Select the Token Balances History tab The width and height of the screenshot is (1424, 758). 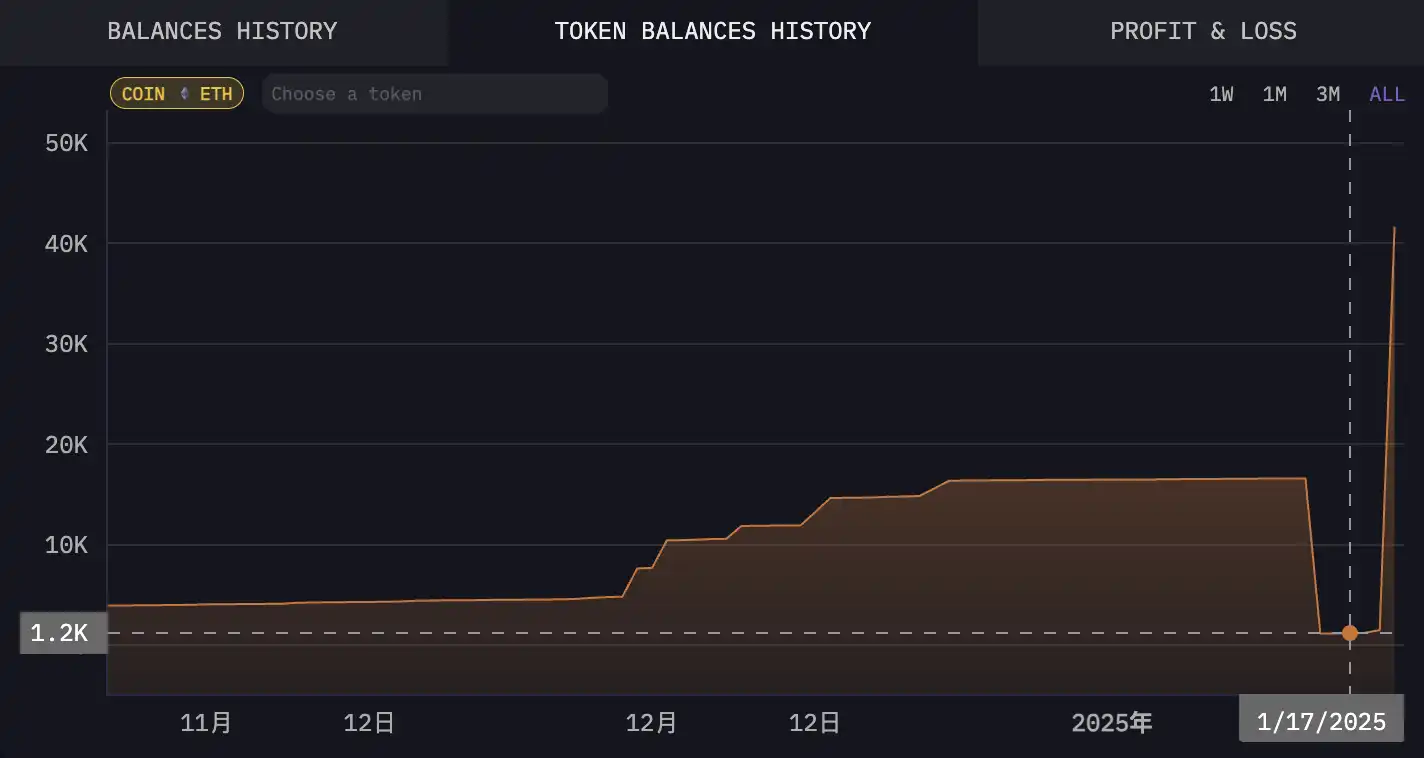[x=712, y=31]
